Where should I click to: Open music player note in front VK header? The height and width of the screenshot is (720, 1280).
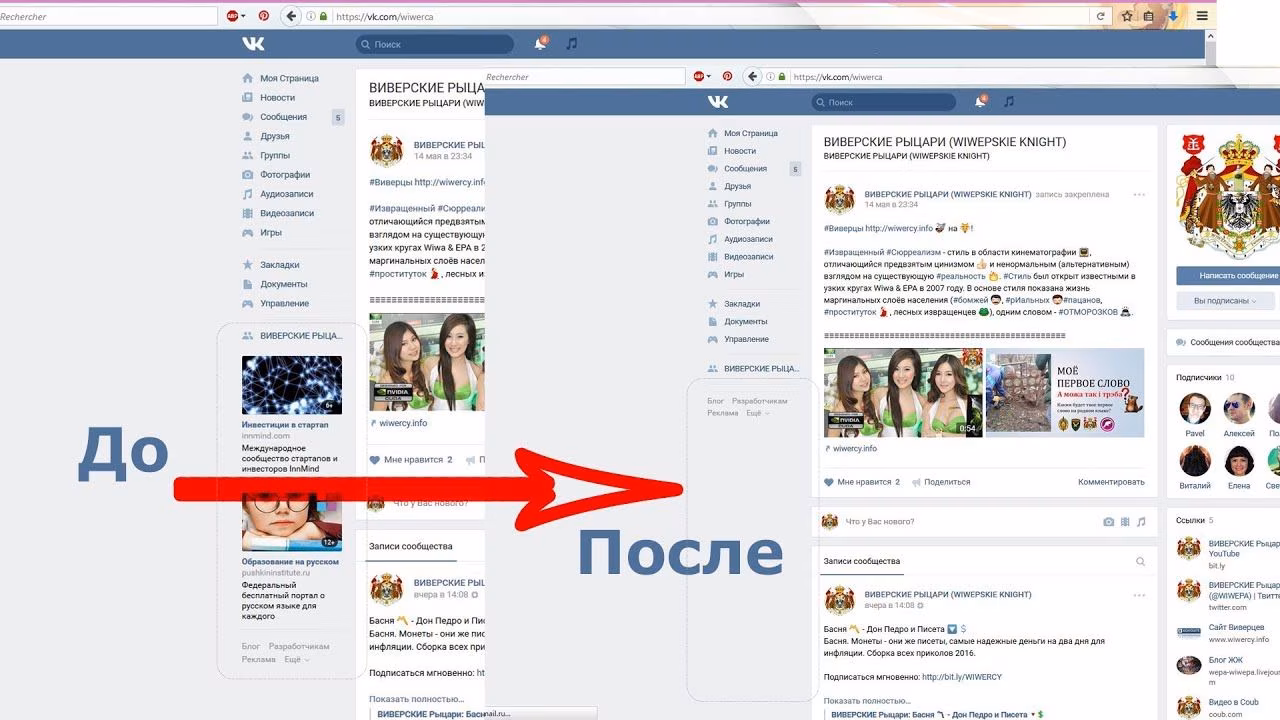click(x=1009, y=101)
